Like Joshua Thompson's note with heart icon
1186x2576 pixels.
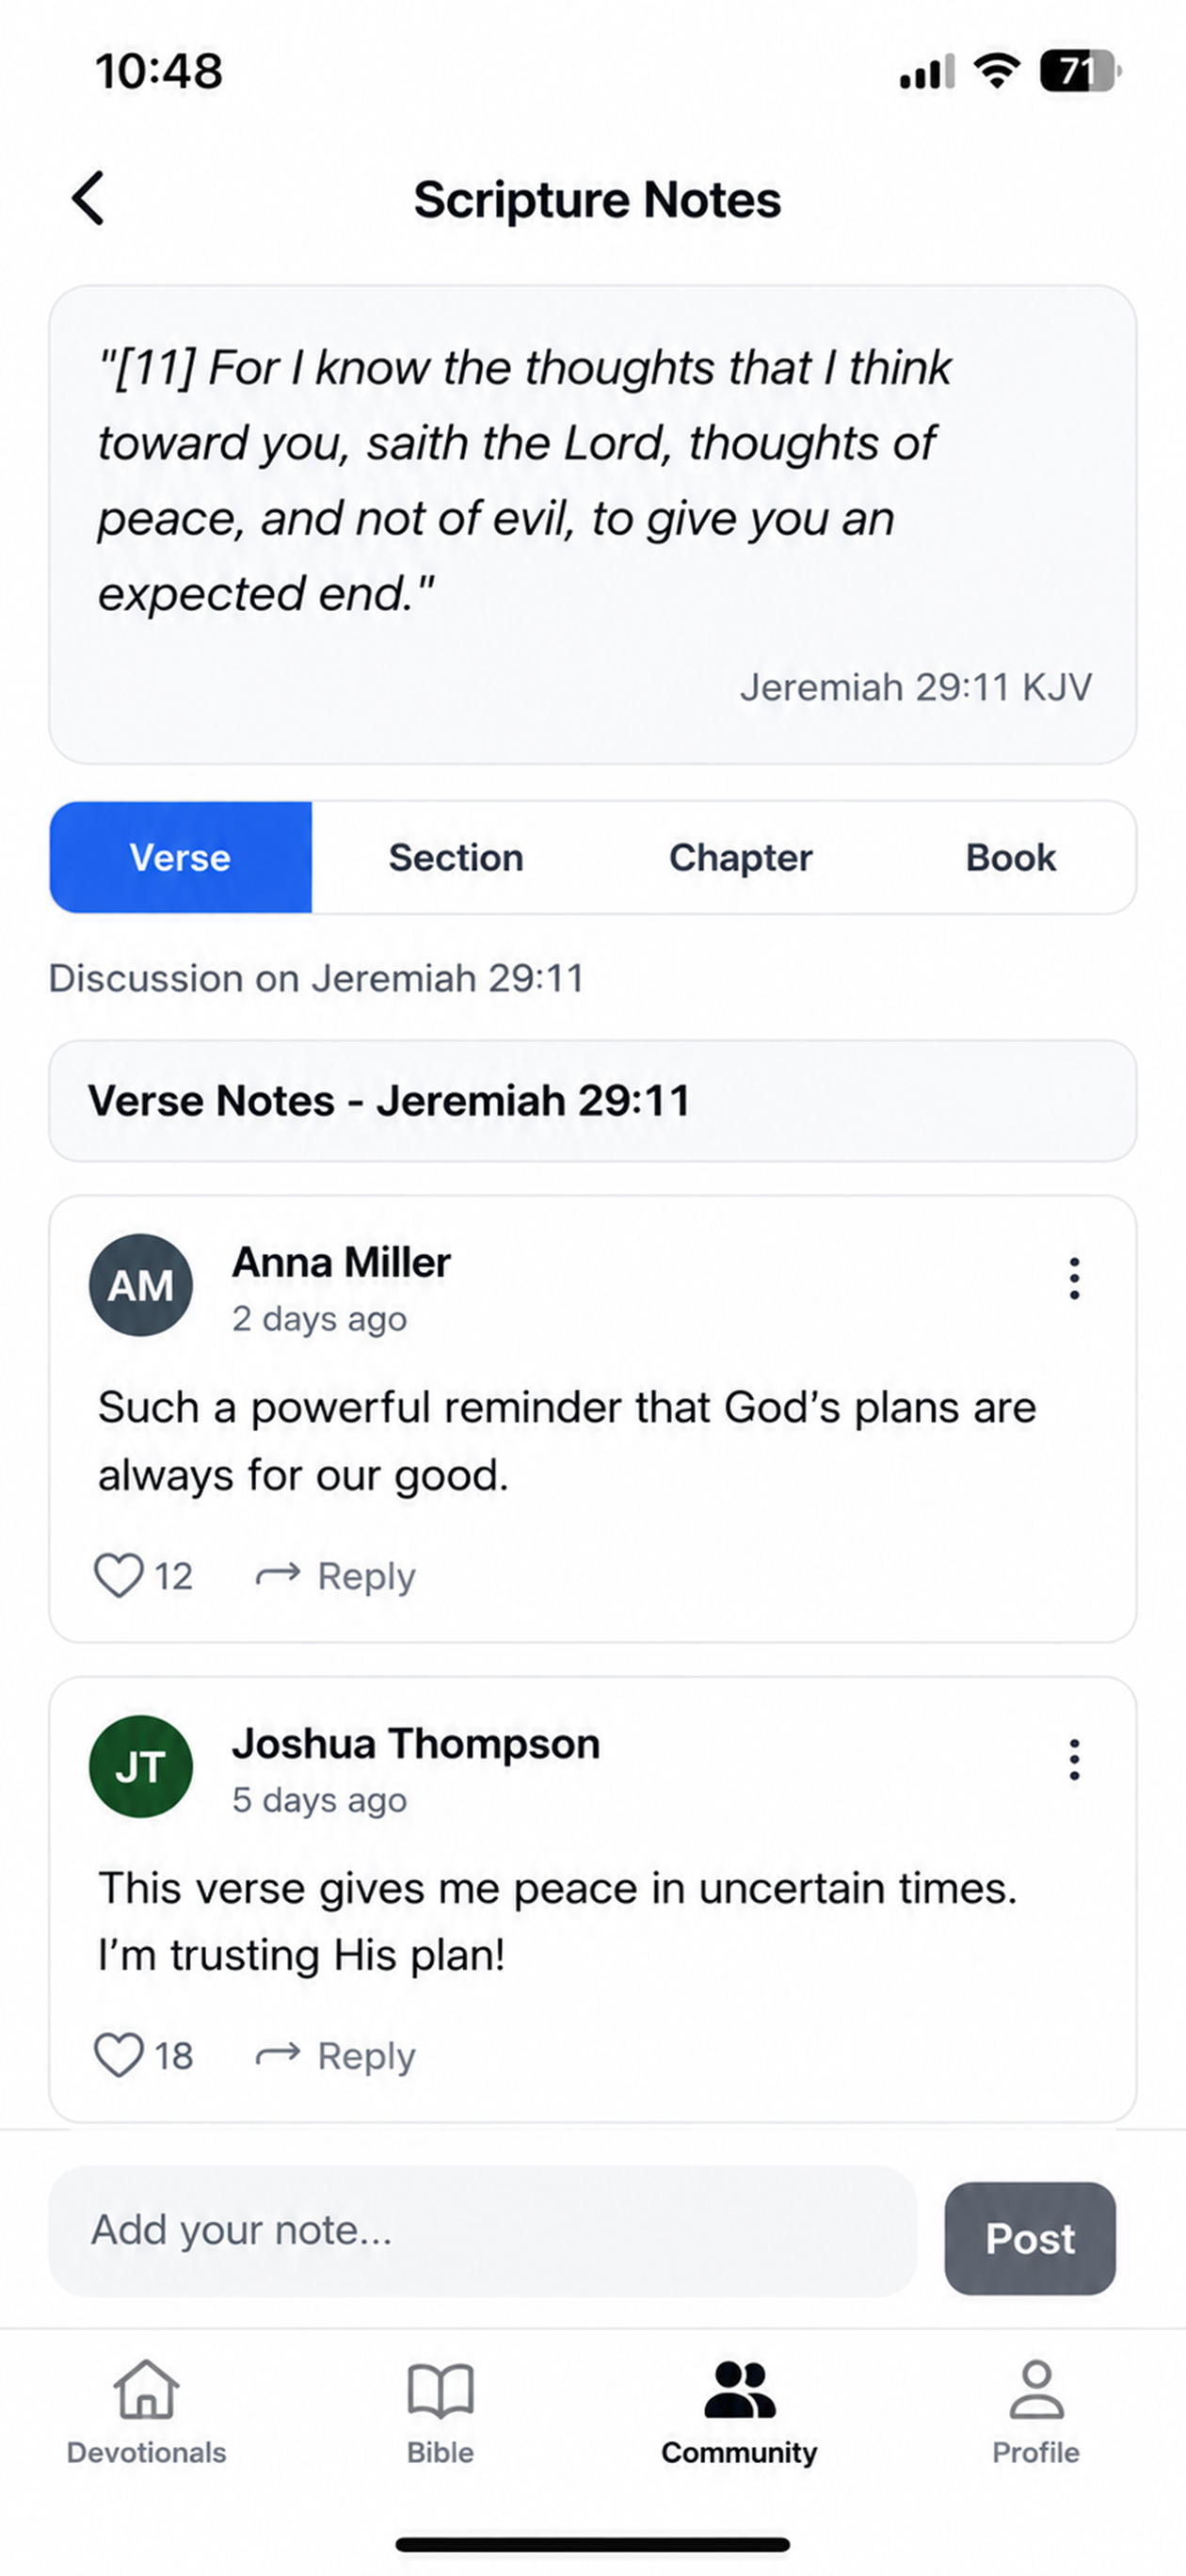[x=118, y=2056]
